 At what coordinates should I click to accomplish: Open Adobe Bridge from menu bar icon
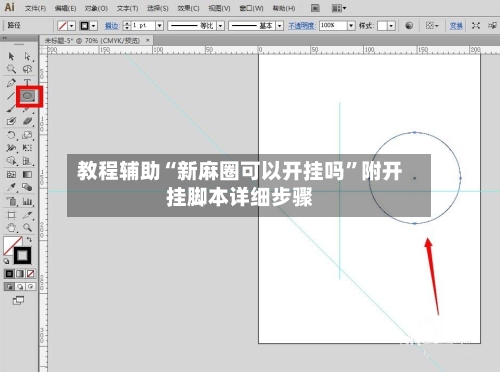pyautogui.click(x=315, y=8)
